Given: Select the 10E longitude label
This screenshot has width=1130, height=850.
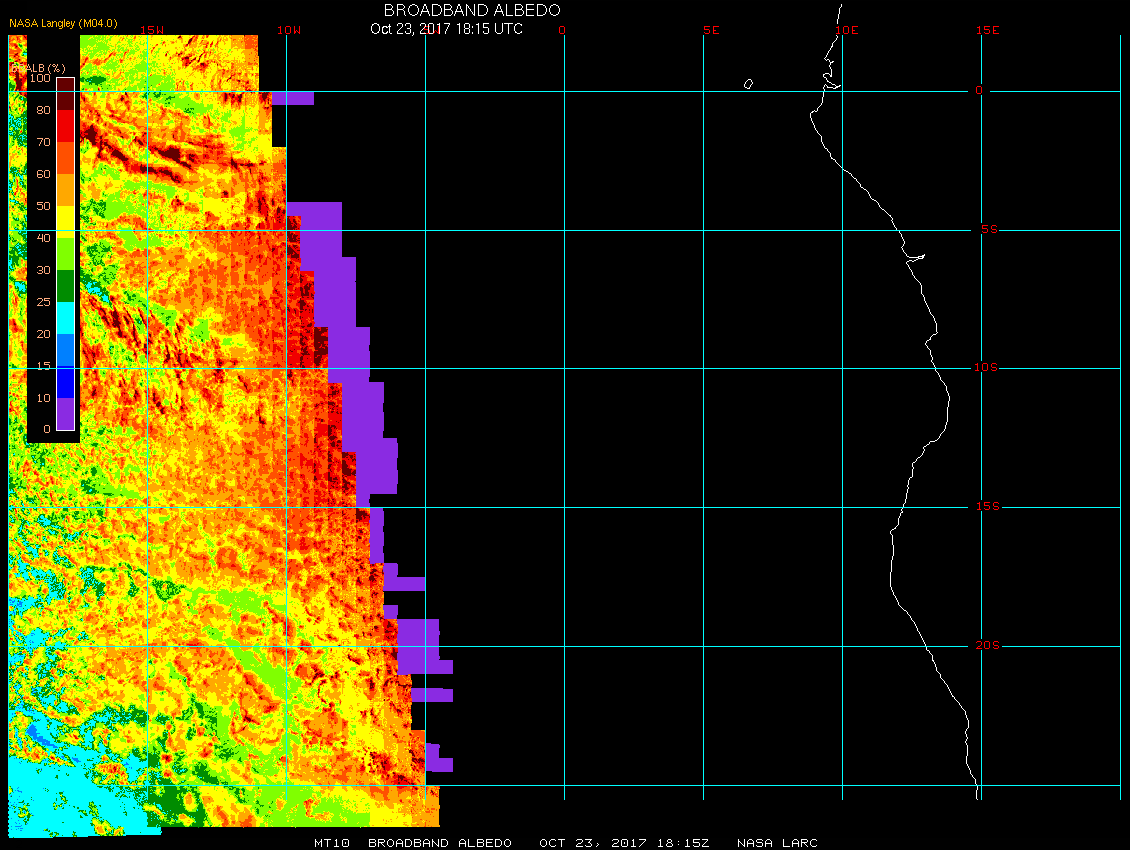Looking at the screenshot, I should pyautogui.click(x=847, y=30).
